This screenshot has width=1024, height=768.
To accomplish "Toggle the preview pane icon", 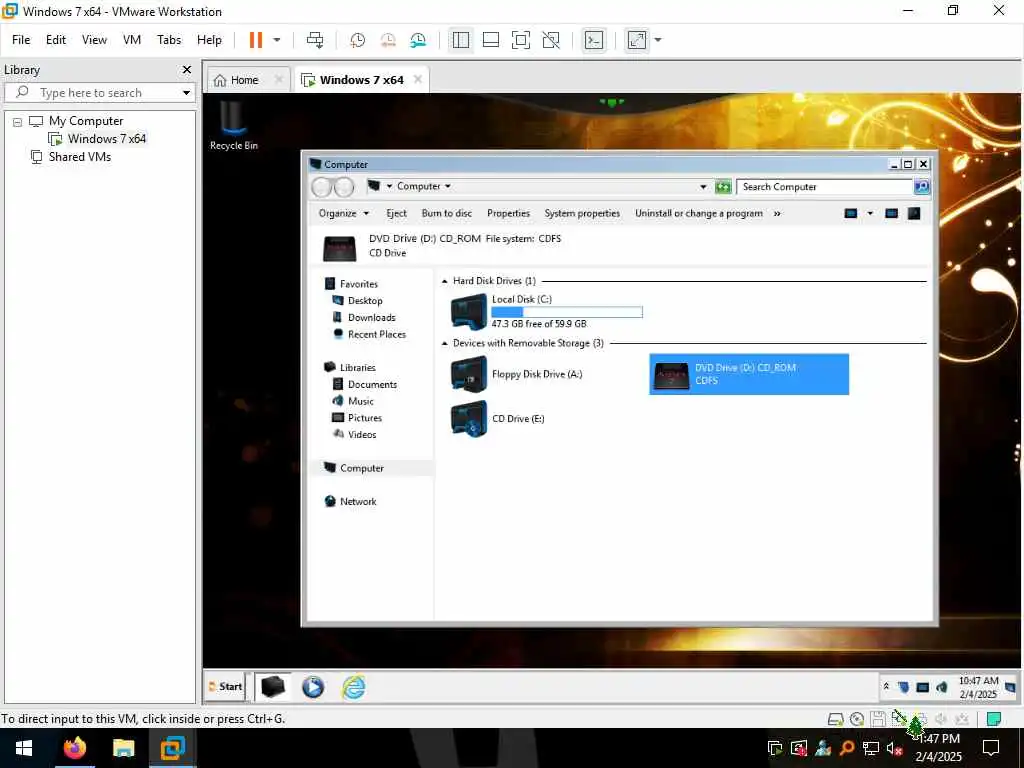I will 891,214.
